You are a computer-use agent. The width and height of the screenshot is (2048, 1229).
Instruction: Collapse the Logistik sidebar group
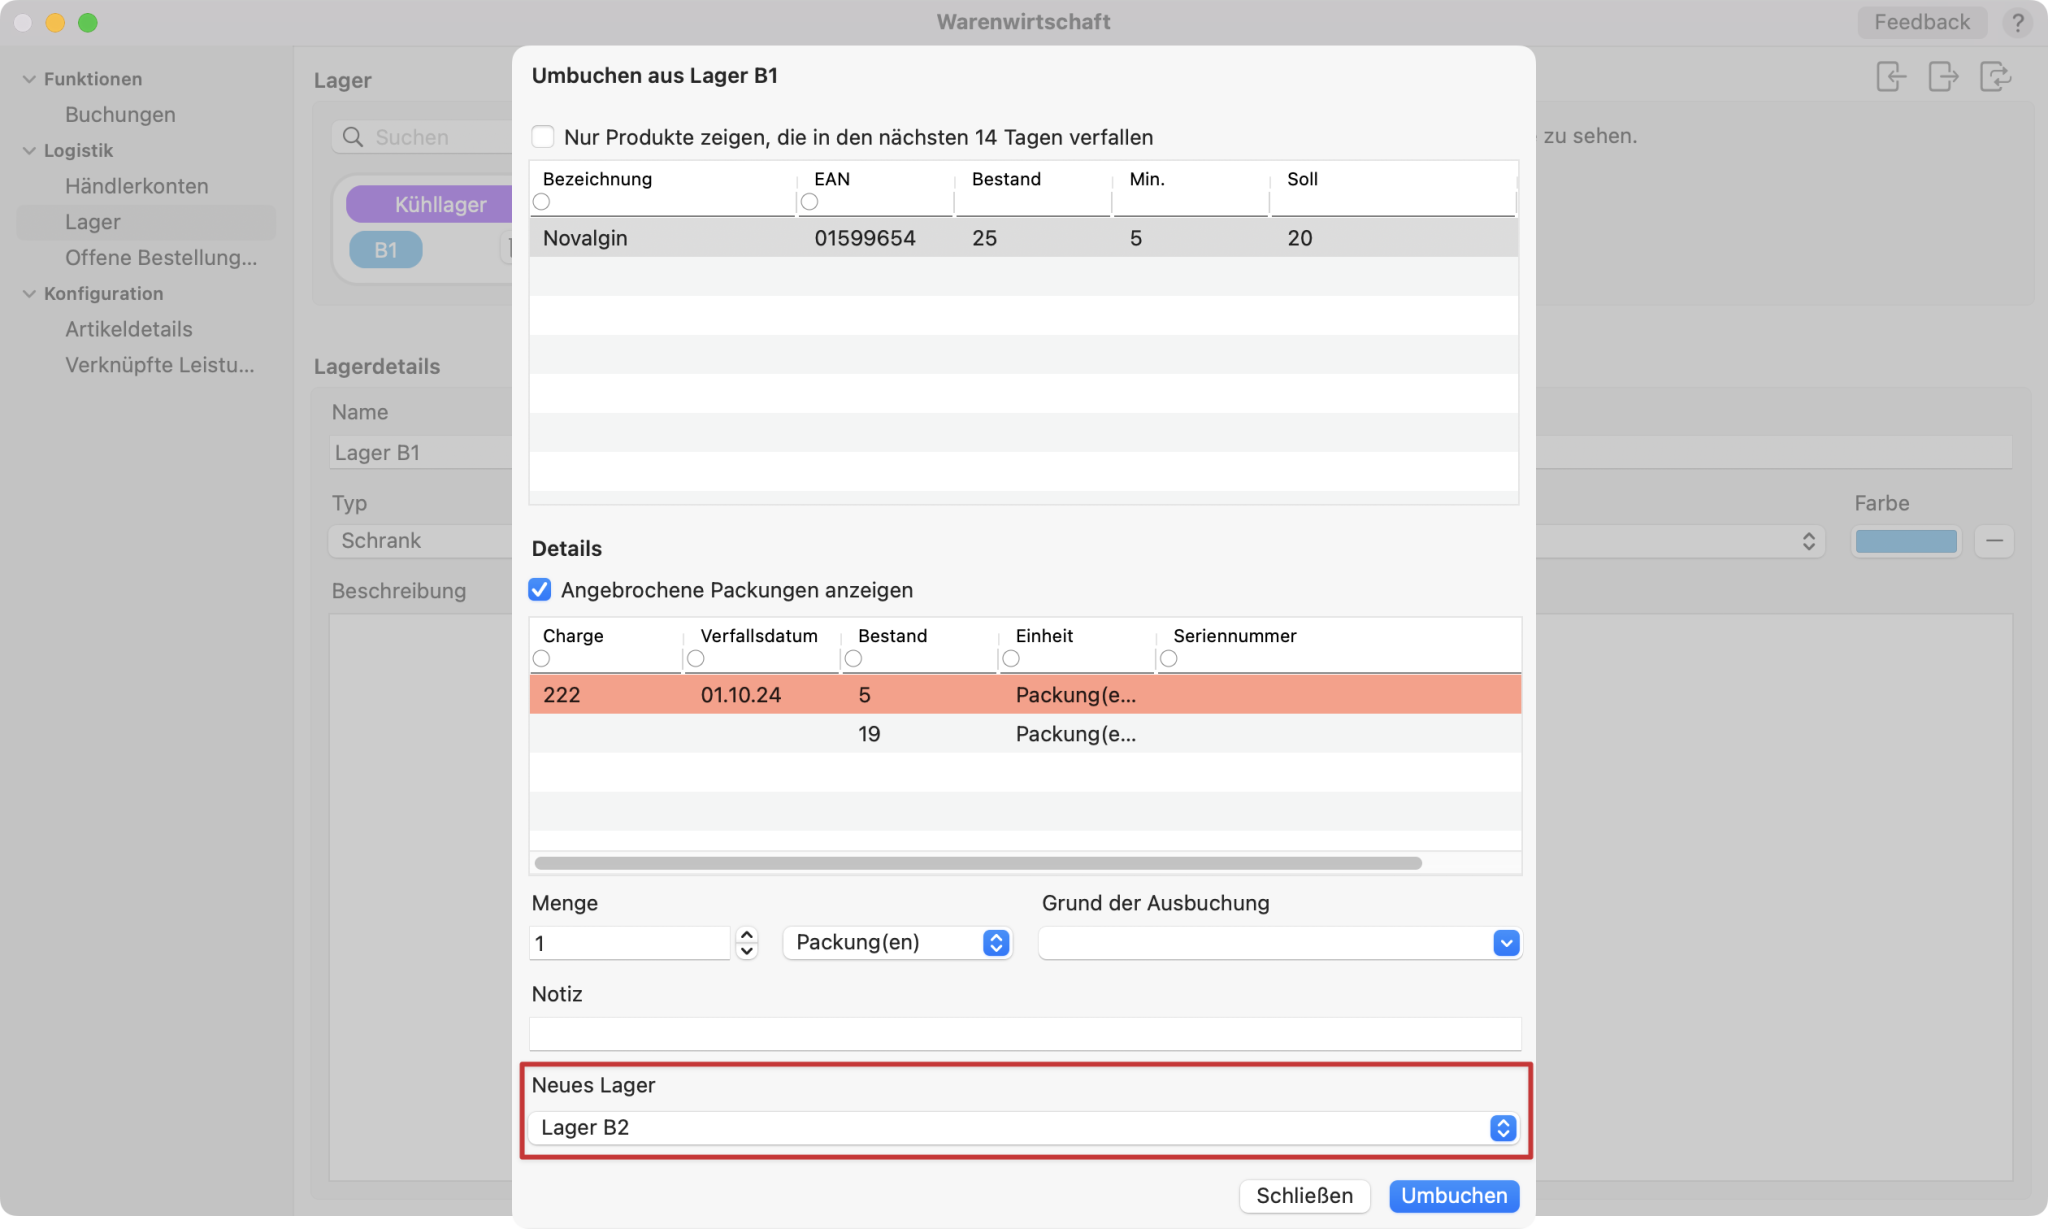pos(29,151)
